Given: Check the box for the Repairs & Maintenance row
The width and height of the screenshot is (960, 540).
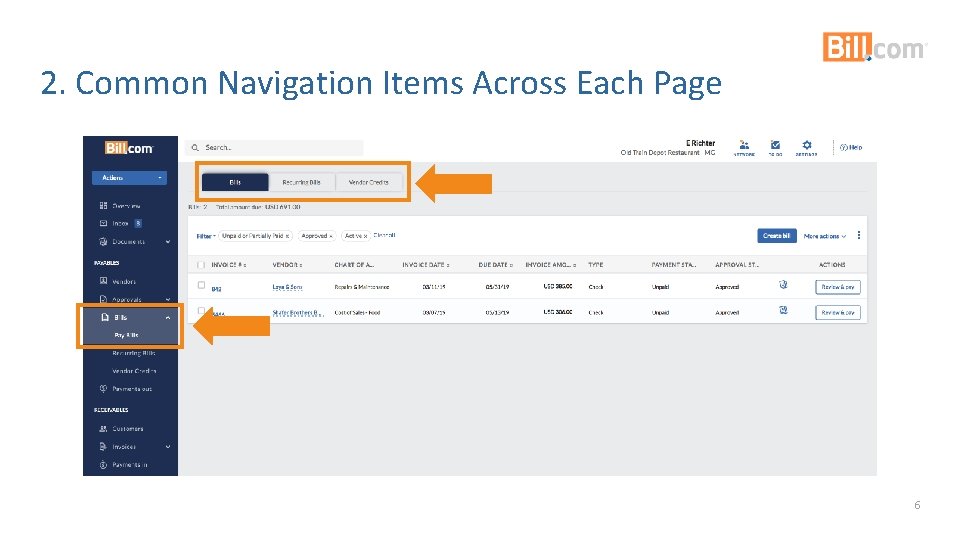Looking at the screenshot, I should point(201,285).
